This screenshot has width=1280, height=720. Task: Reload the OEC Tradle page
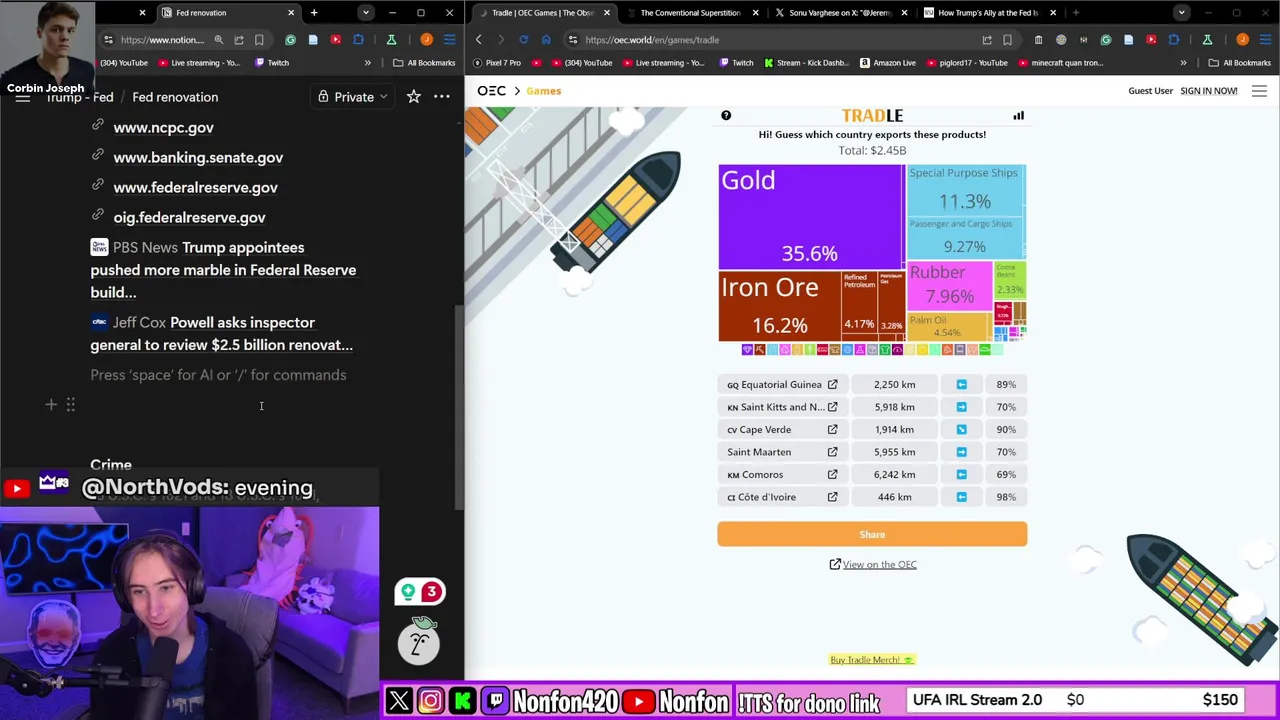pos(523,40)
